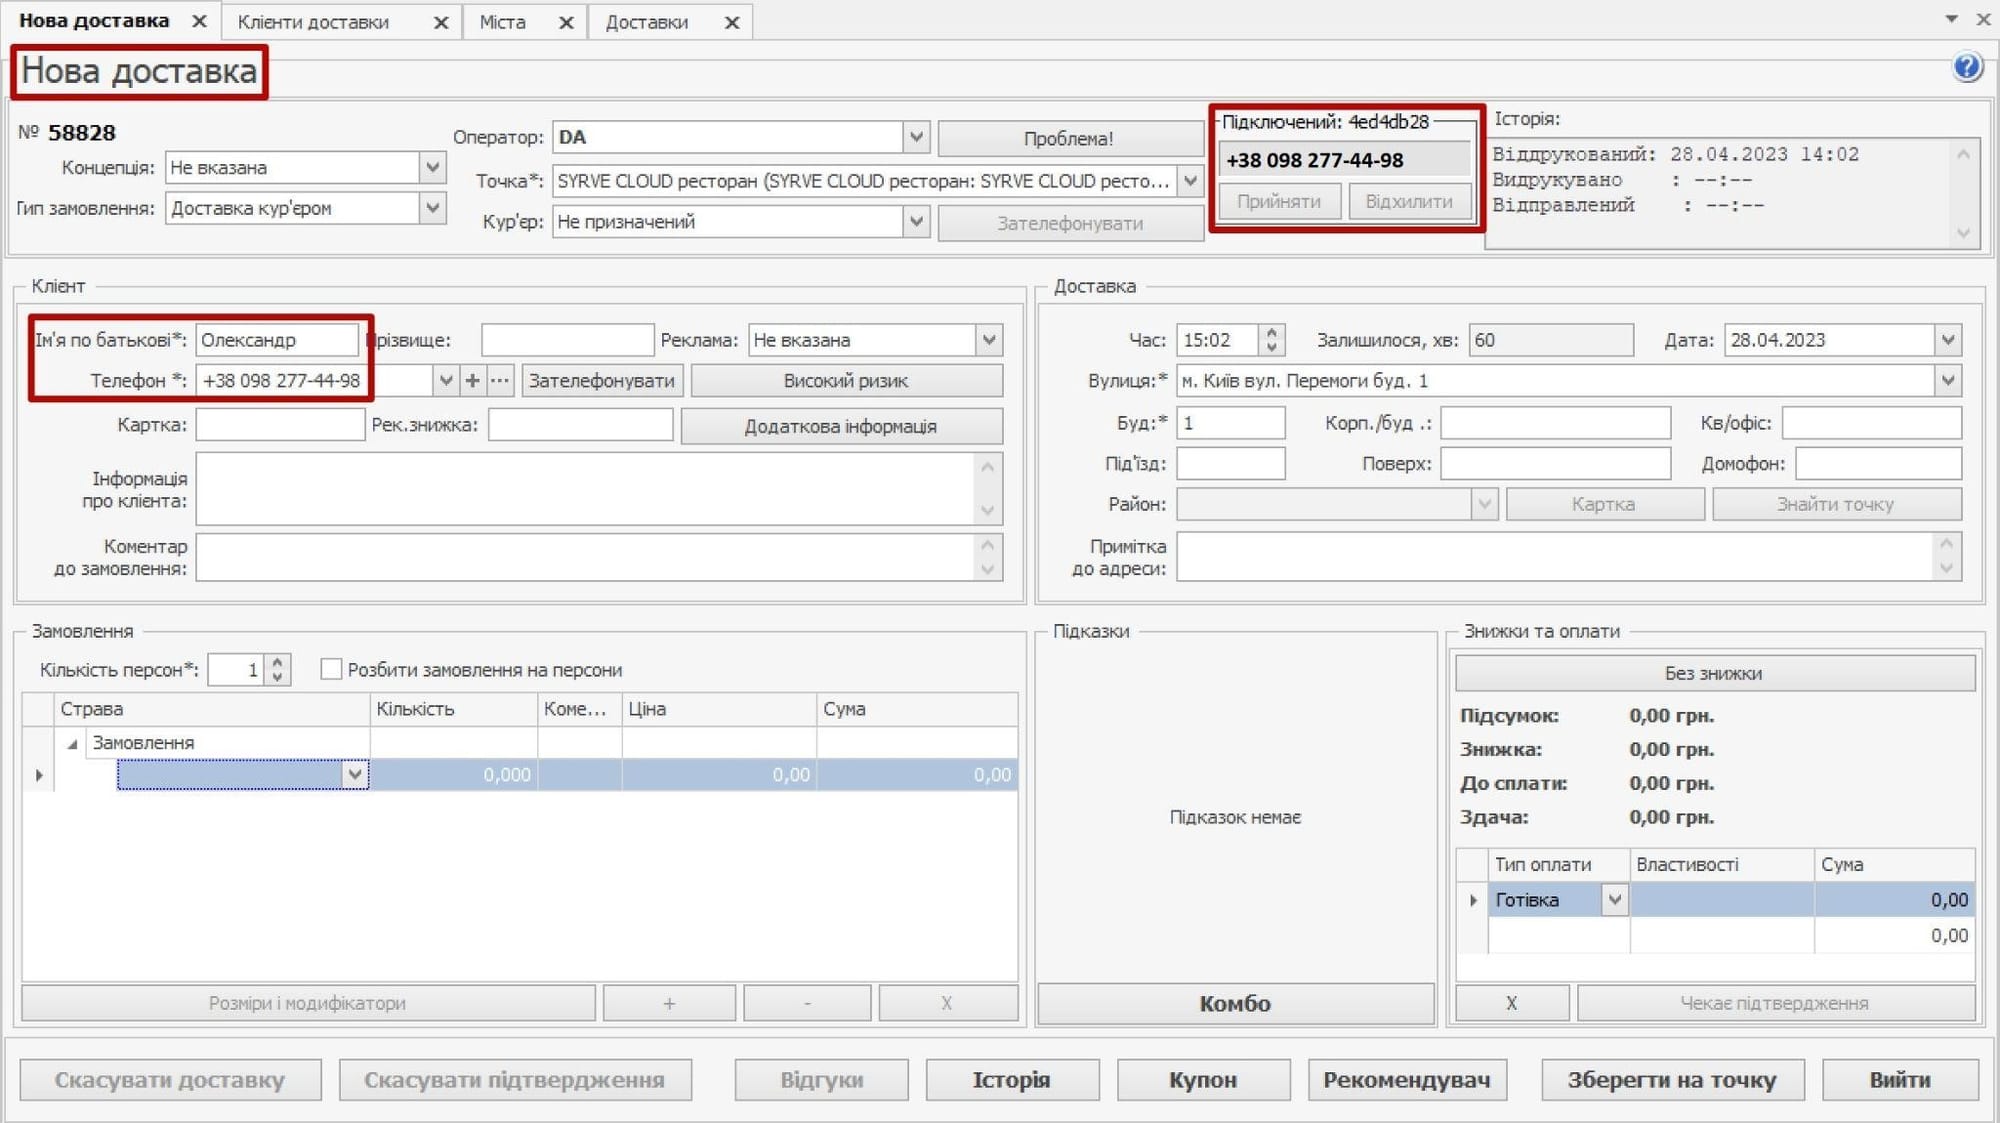Increase the delivery time with the up arrow
This screenshot has height=1123, width=2000.
pyautogui.click(x=1271, y=332)
